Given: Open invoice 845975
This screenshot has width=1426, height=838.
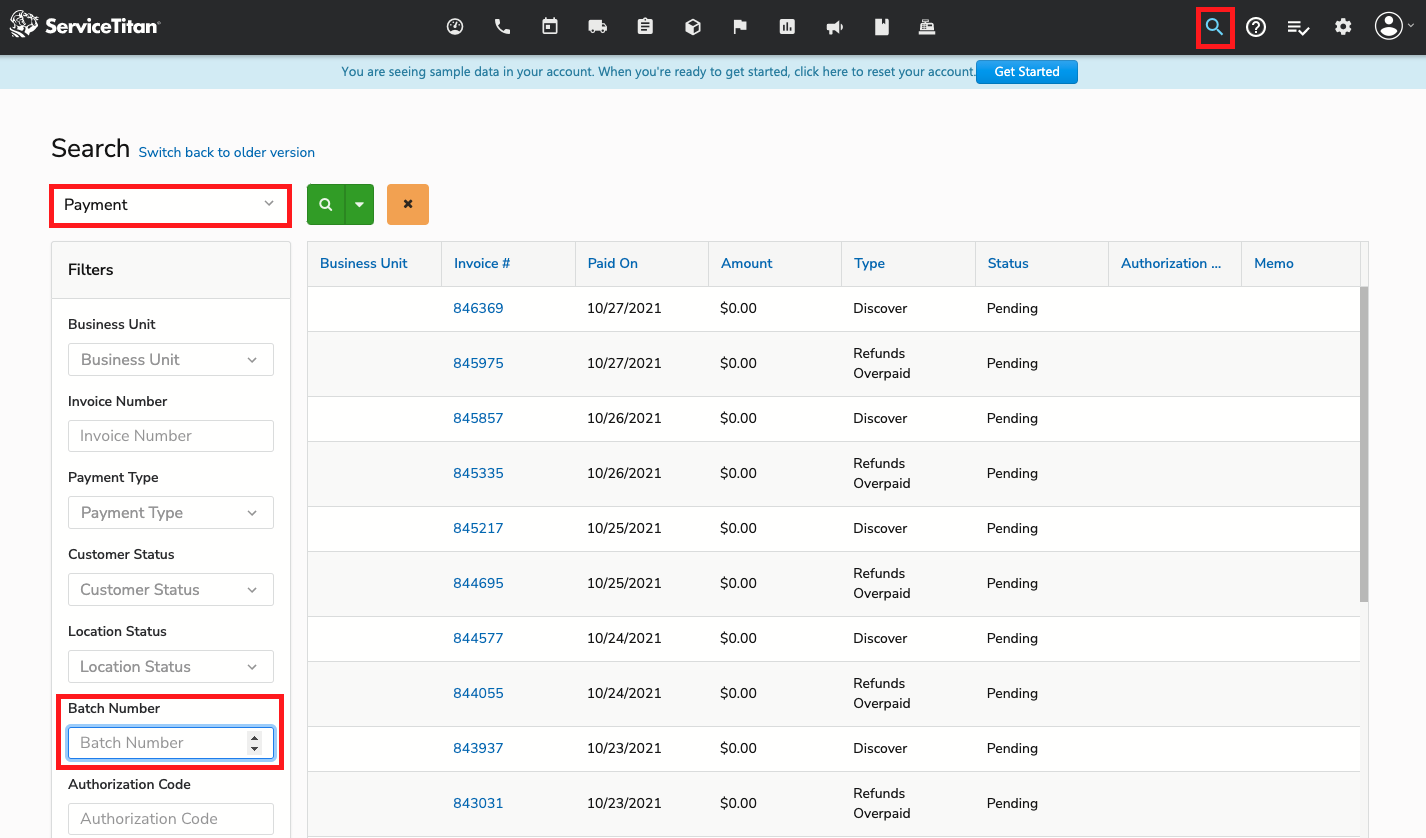Looking at the screenshot, I should click(x=478, y=364).
